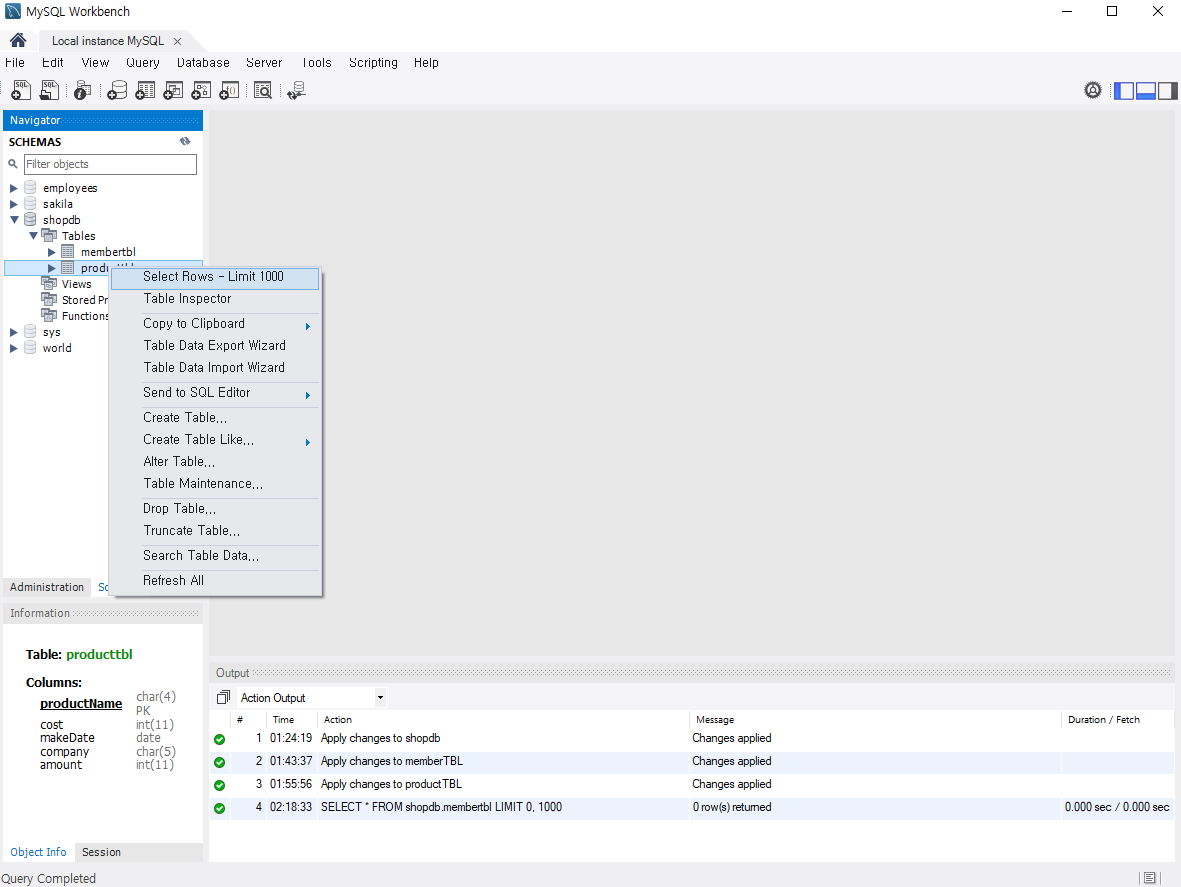Open the Query menu
The image size is (1181, 887).
[x=142, y=62]
